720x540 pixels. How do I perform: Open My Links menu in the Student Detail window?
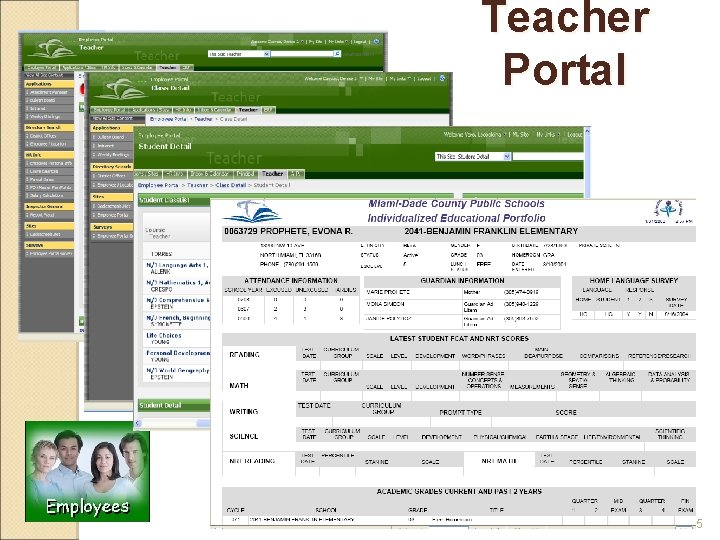point(547,135)
